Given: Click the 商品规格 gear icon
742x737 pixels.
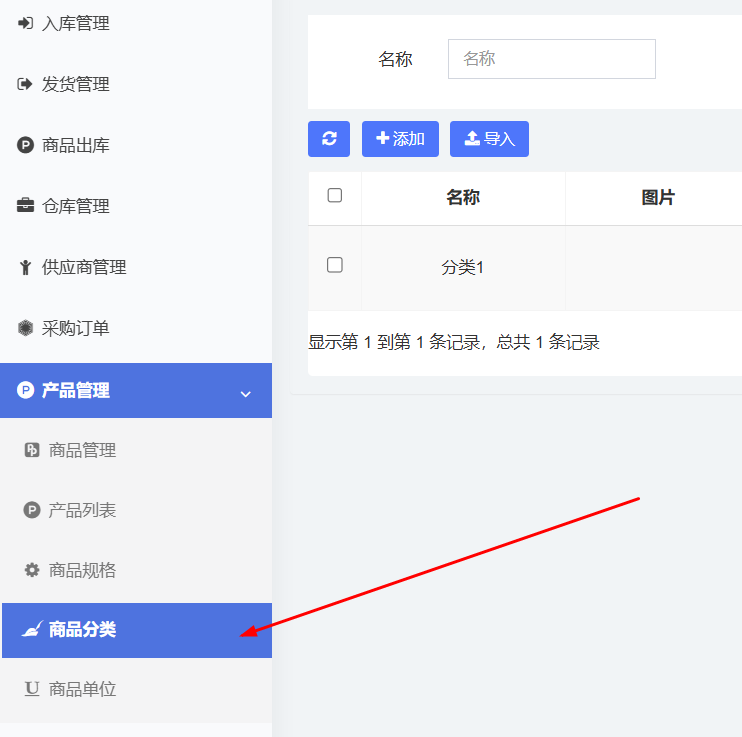Looking at the screenshot, I should tap(32, 570).
